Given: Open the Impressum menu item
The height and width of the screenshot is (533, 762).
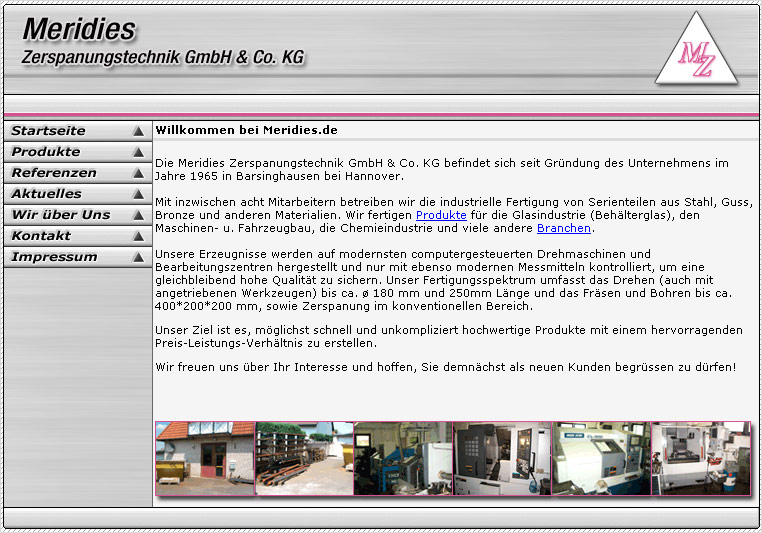Looking at the screenshot, I should pos(78,257).
